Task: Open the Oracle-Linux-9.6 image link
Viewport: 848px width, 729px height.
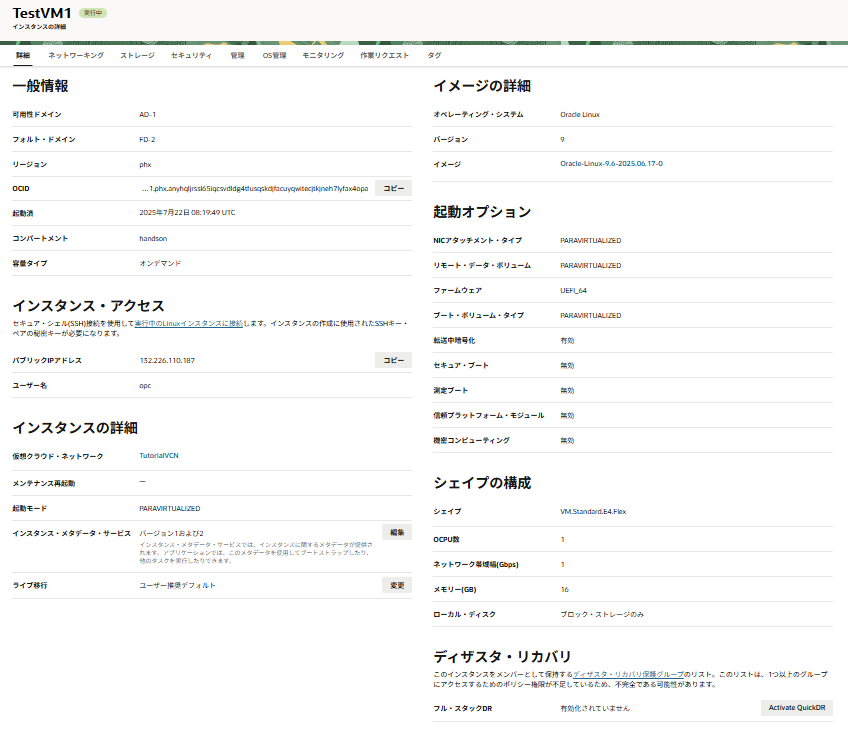Action: coord(611,163)
